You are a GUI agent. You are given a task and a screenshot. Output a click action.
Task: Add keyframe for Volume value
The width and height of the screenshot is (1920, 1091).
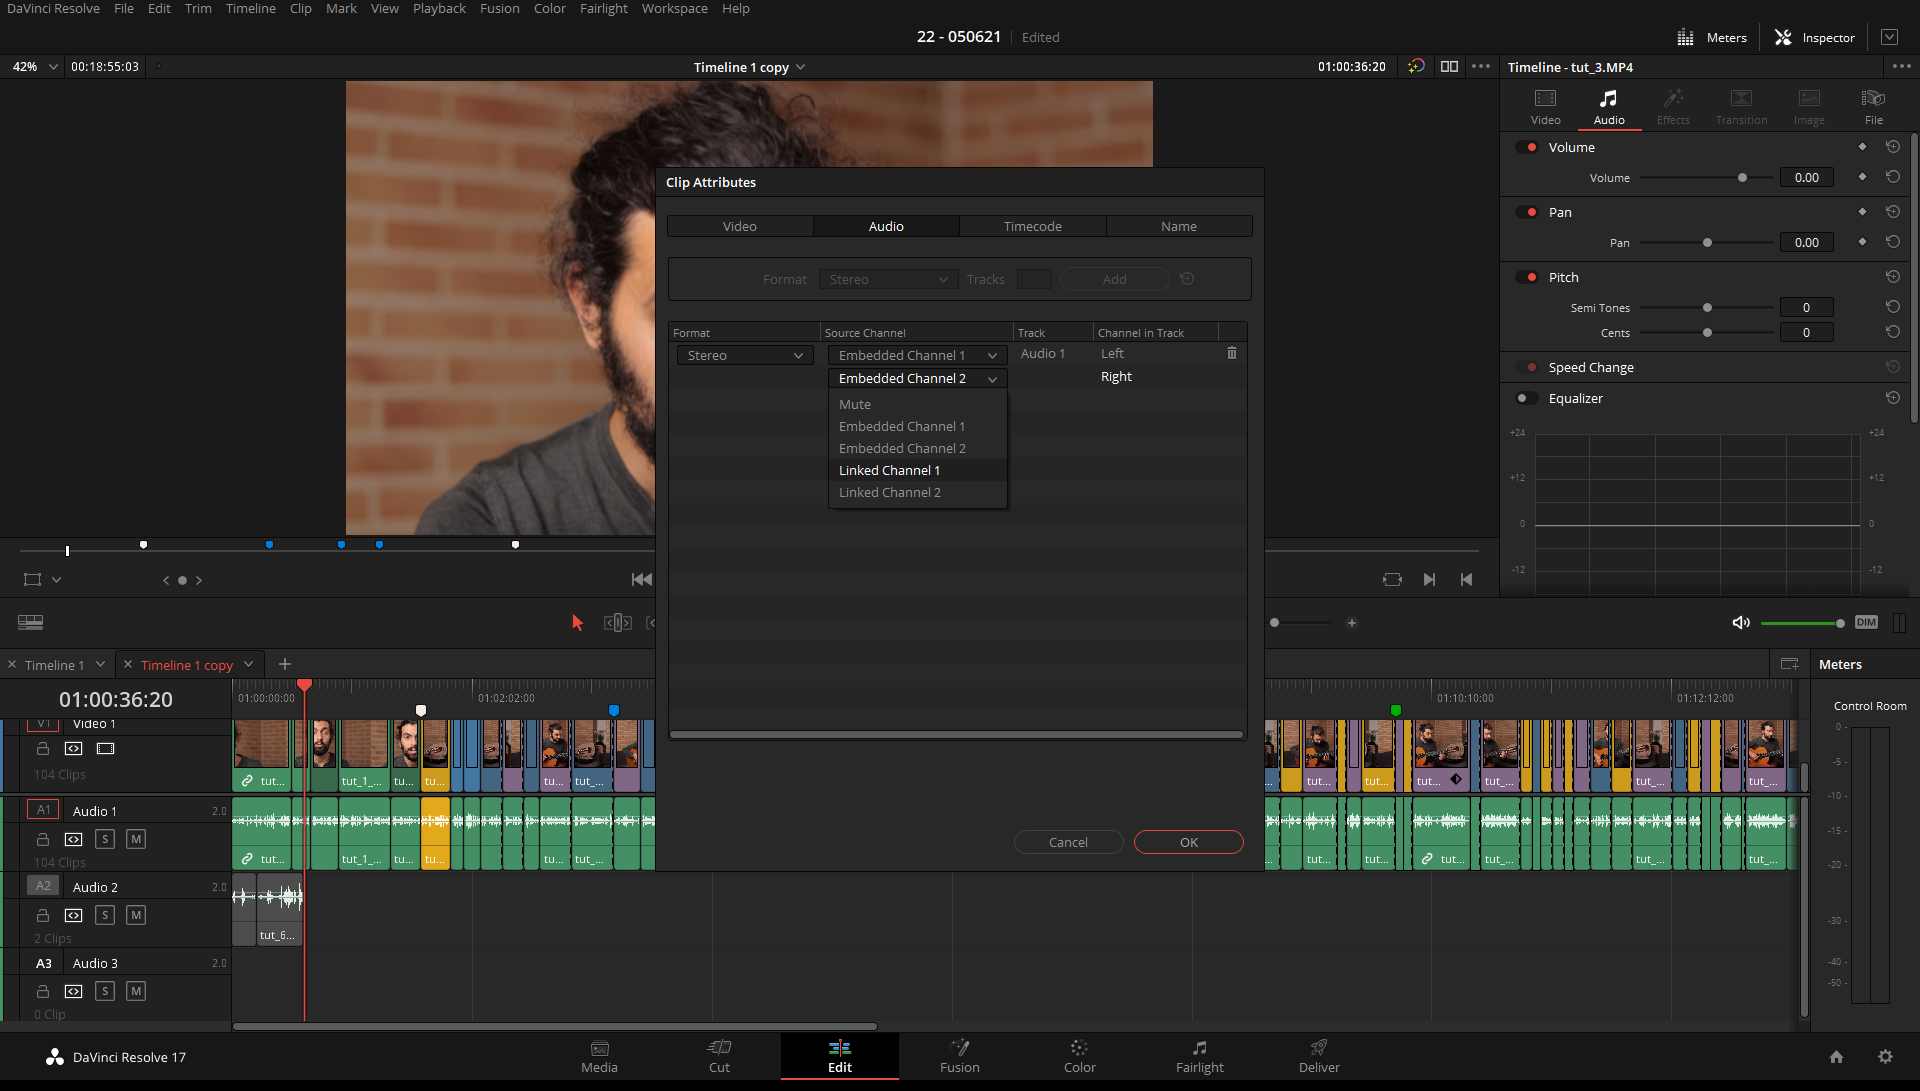click(x=1862, y=177)
